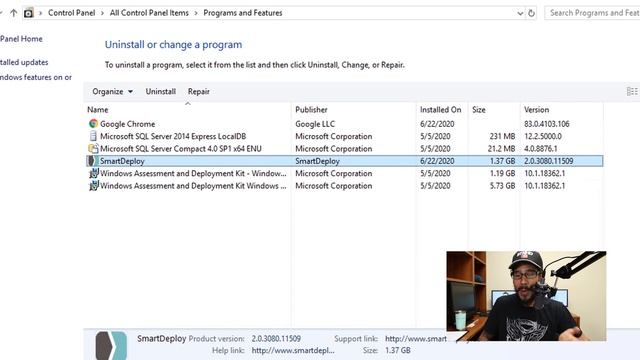Open the Control Panel Home link

click(21, 39)
